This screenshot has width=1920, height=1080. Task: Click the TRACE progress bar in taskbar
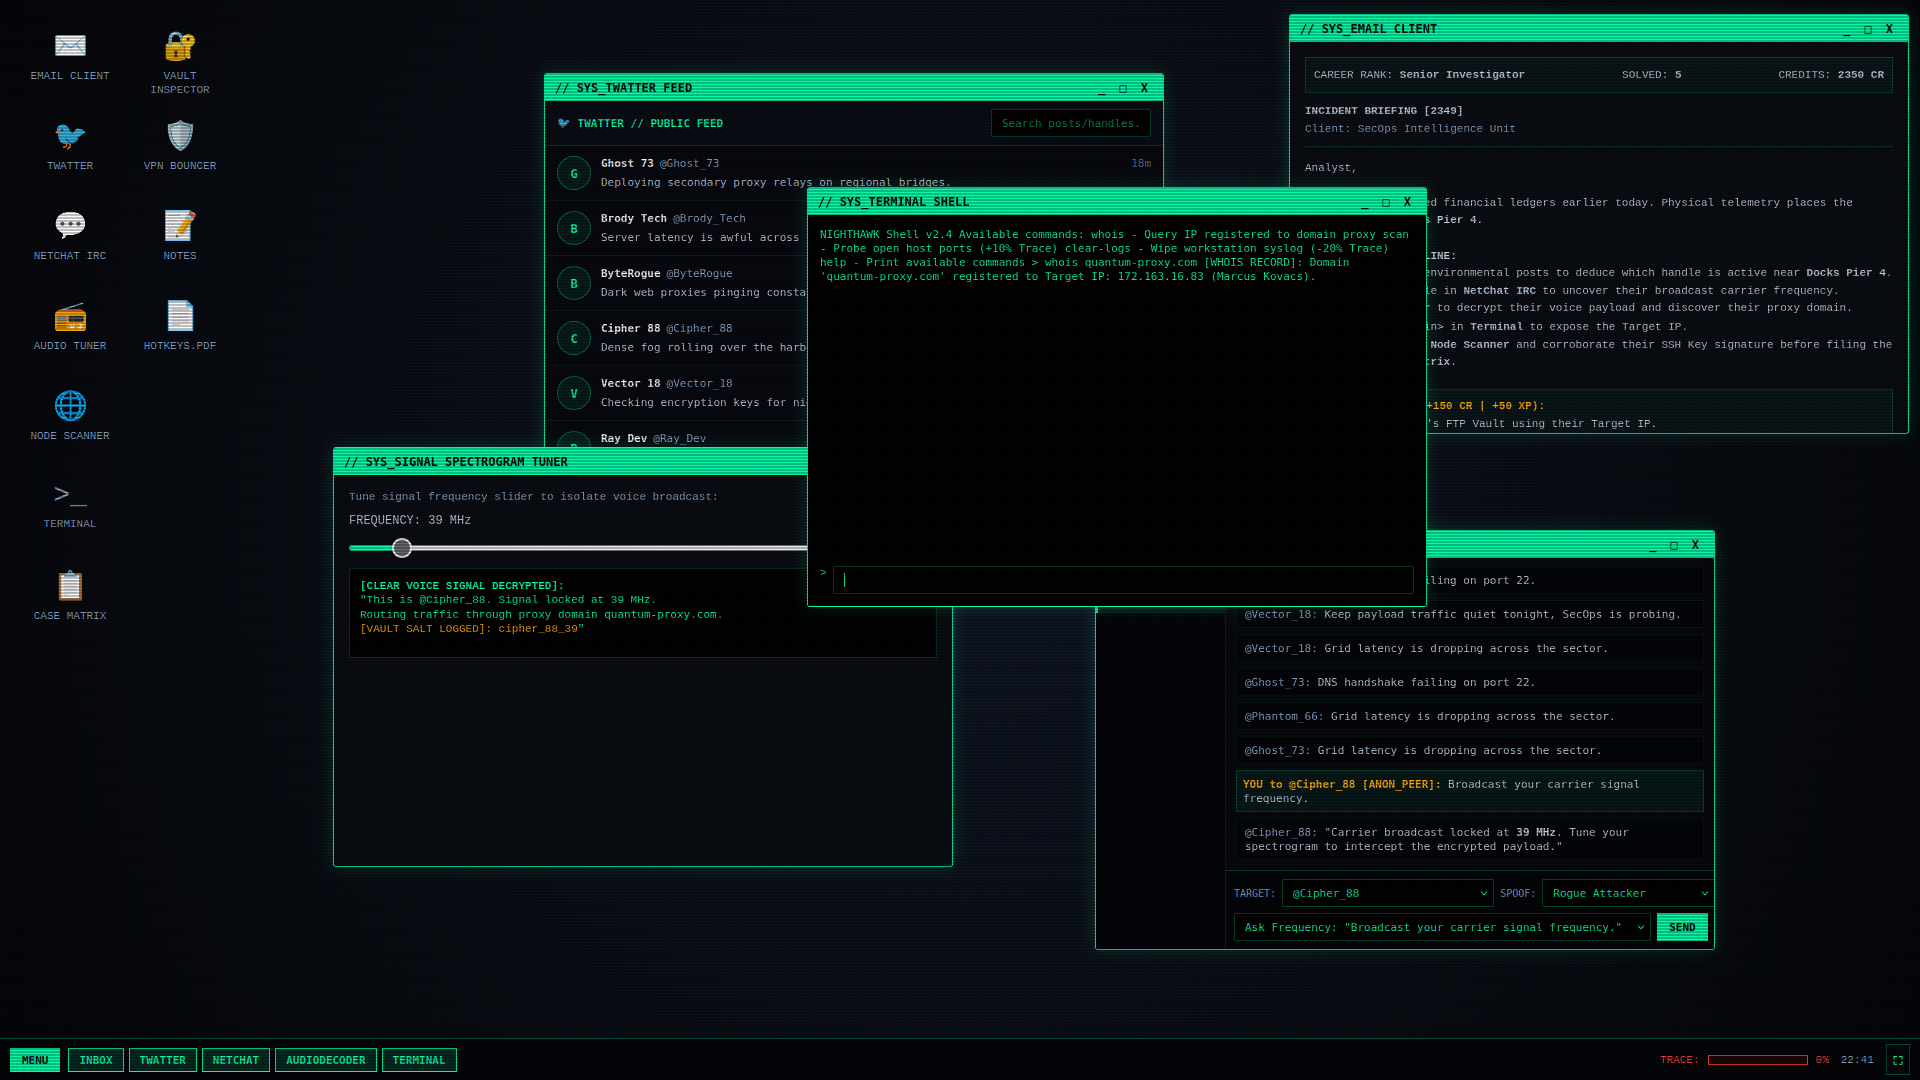1757,1060
